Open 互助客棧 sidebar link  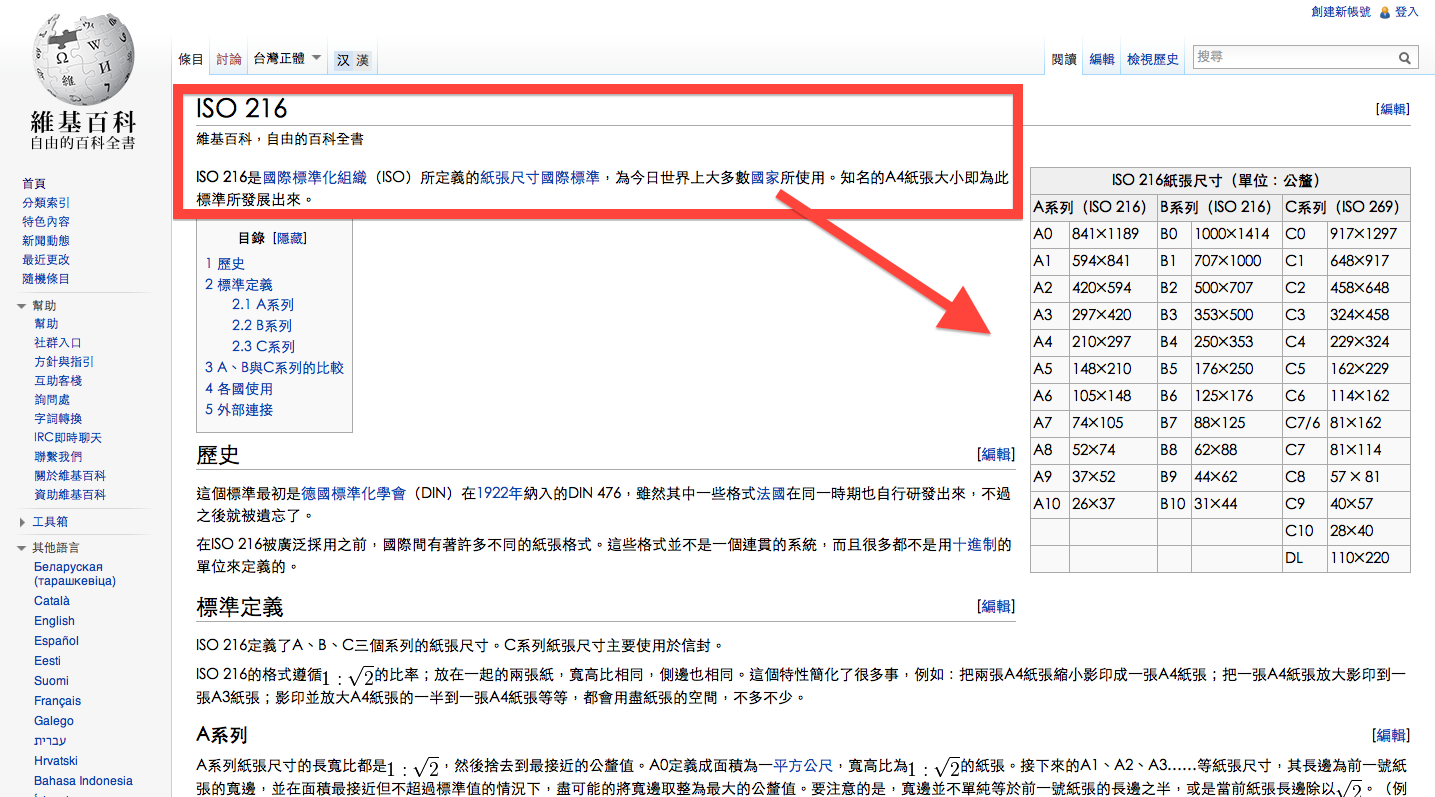58,381
